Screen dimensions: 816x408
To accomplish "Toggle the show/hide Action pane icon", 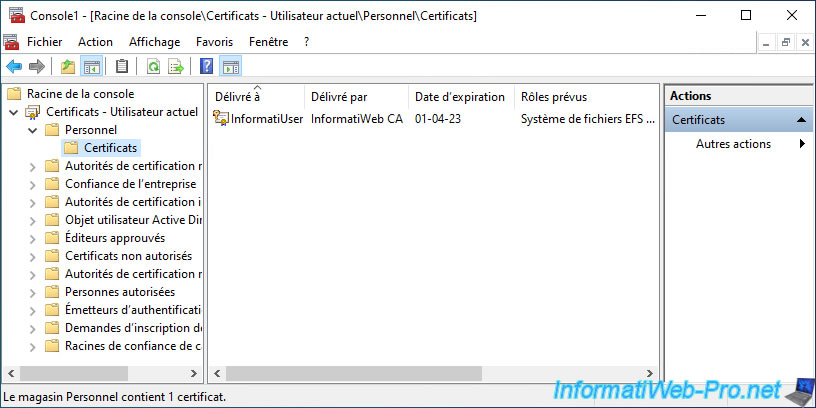I will [x=230, y=67].
